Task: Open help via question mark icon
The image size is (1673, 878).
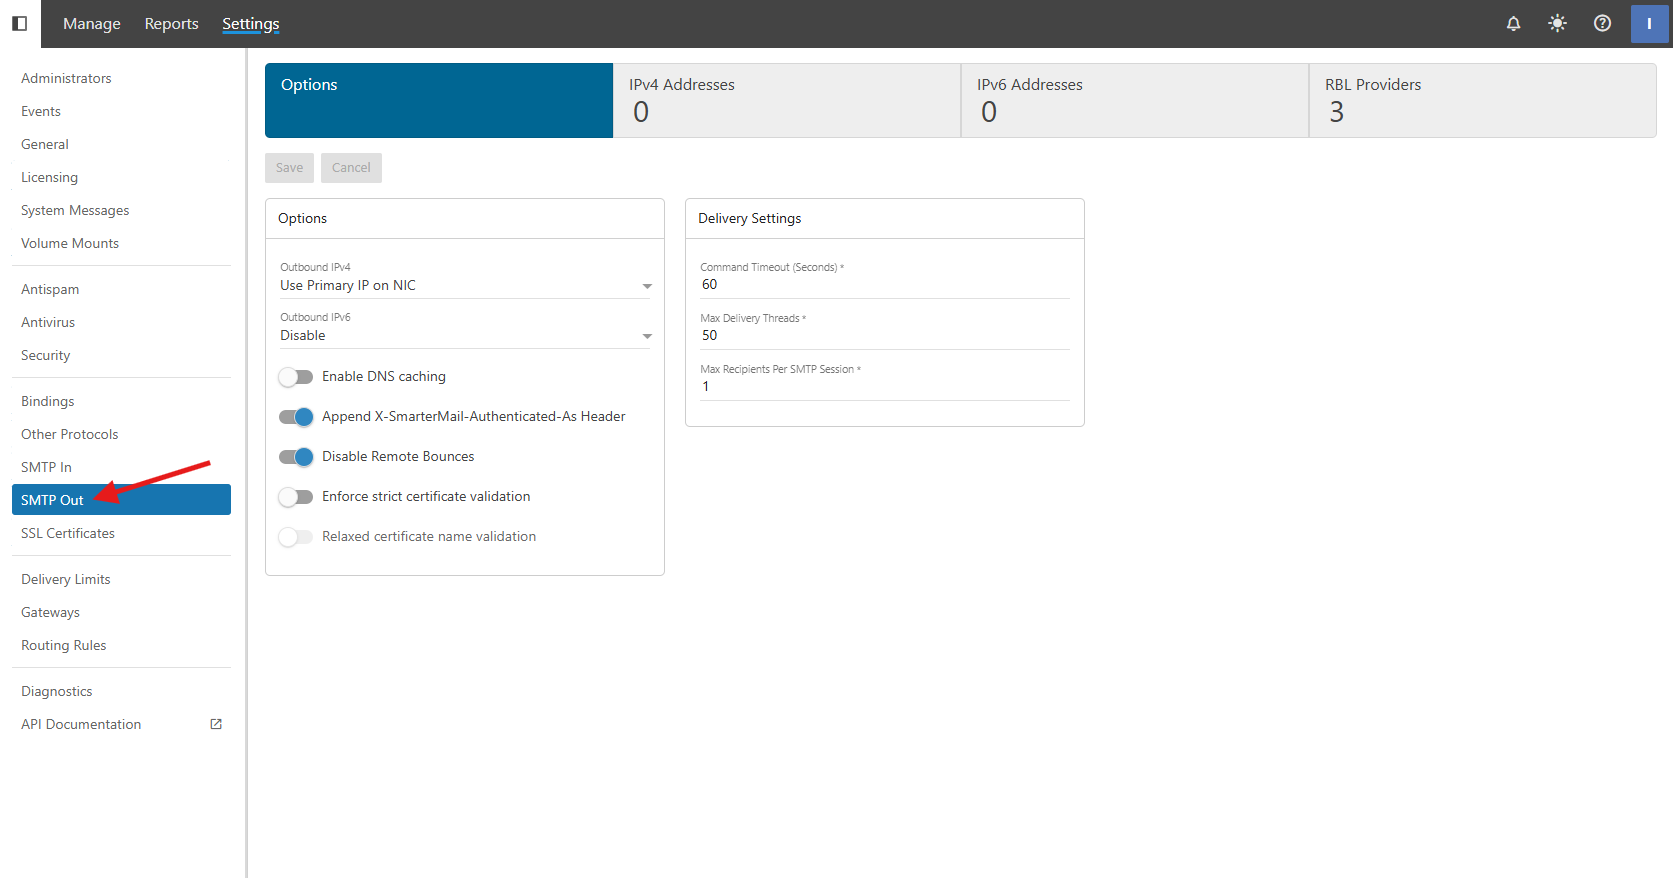Action: (x=1602, y=23)
